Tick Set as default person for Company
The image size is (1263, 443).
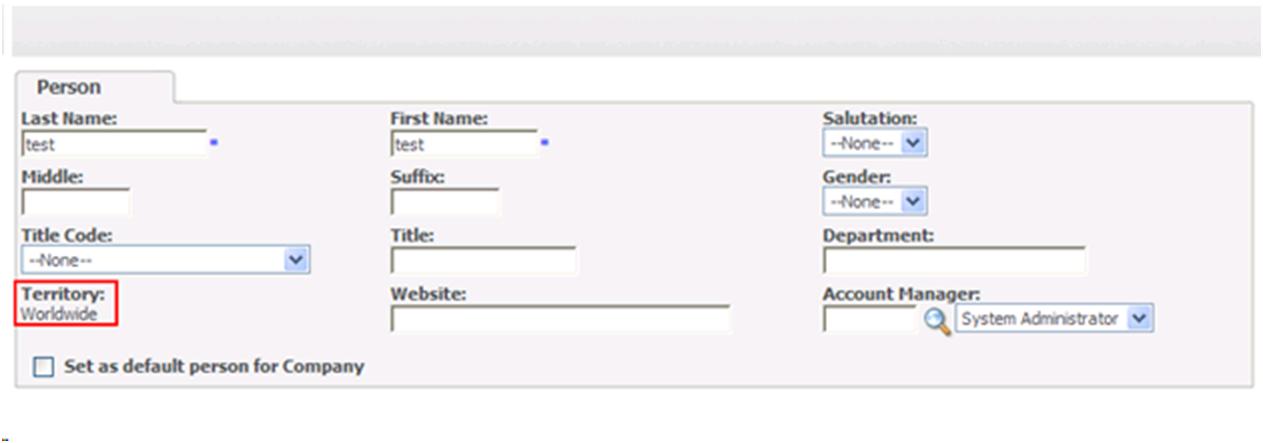(44, 367)
